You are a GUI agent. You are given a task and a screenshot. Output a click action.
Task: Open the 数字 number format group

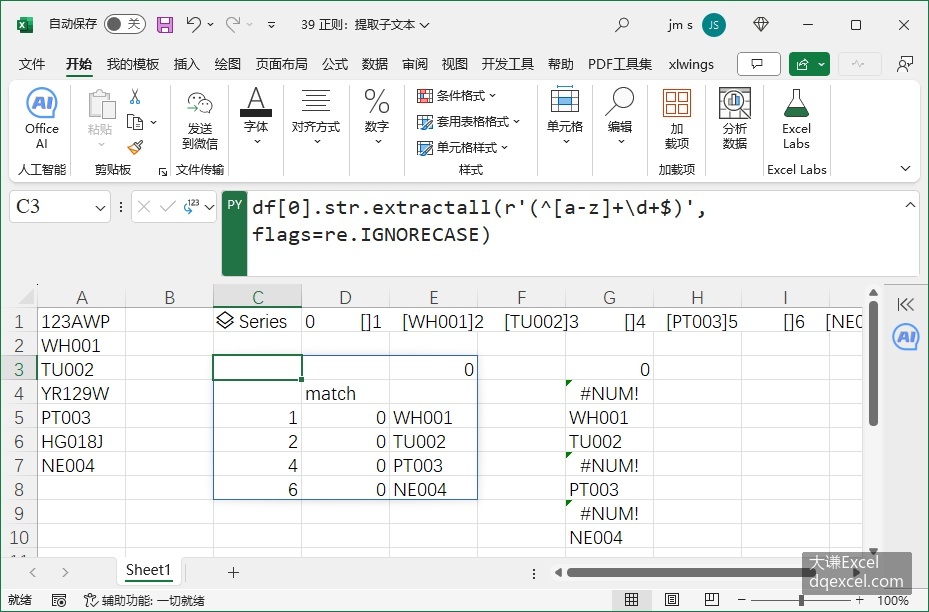point(377,117)
